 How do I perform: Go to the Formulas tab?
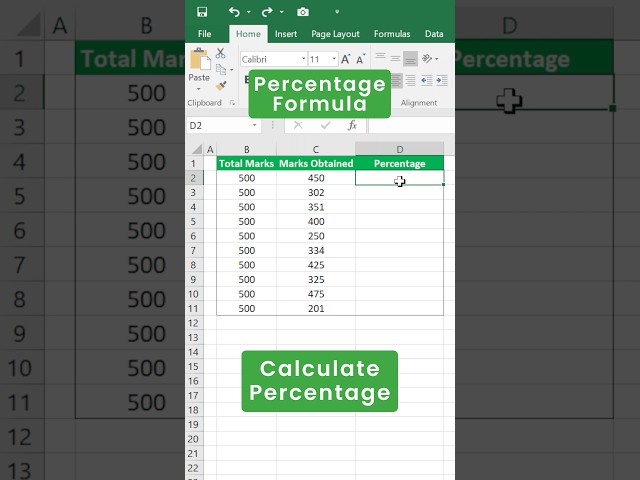(392, 34)
